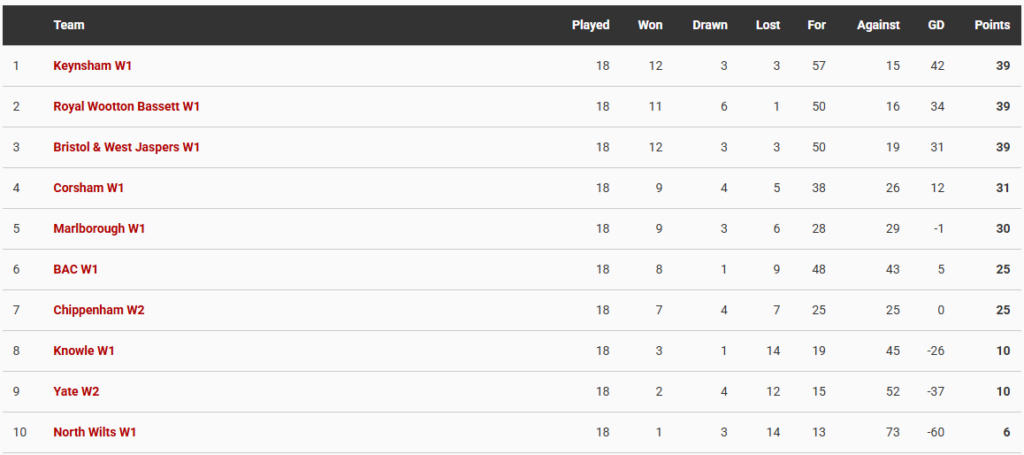1024x455 pixels.
Task: Open the Keynsham W1 team link
Action: tap(93, 65)
